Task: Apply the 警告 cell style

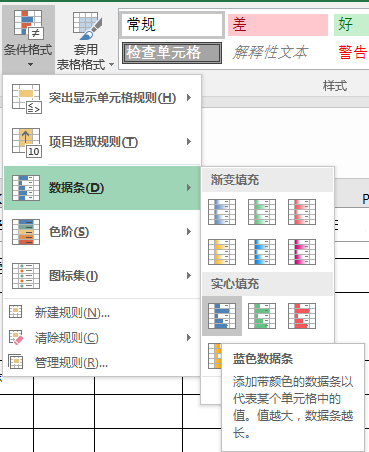Action: click(x=352, y=53)
